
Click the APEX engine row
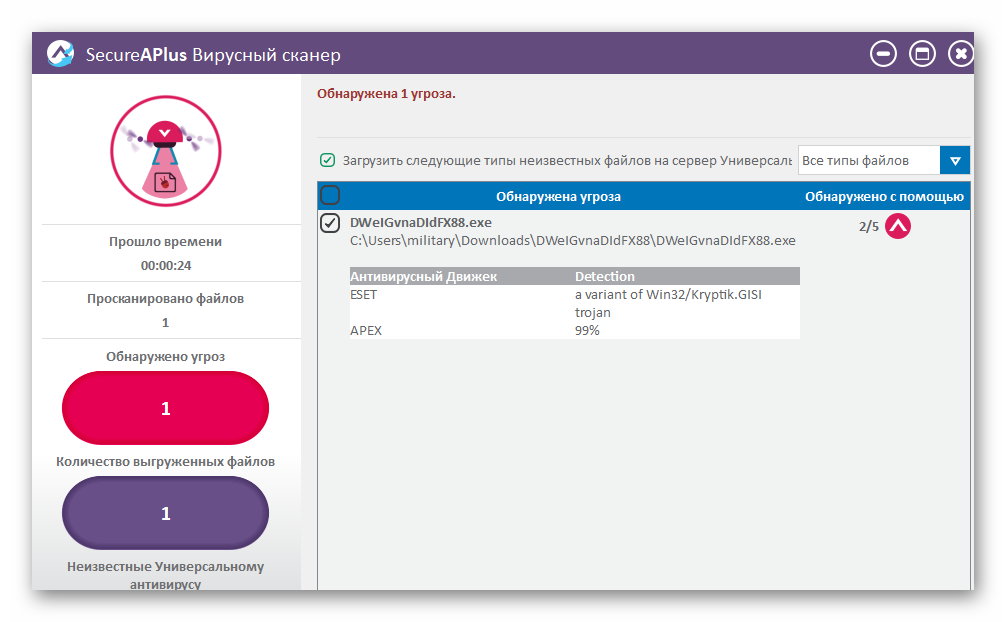(x=574, y=330)
